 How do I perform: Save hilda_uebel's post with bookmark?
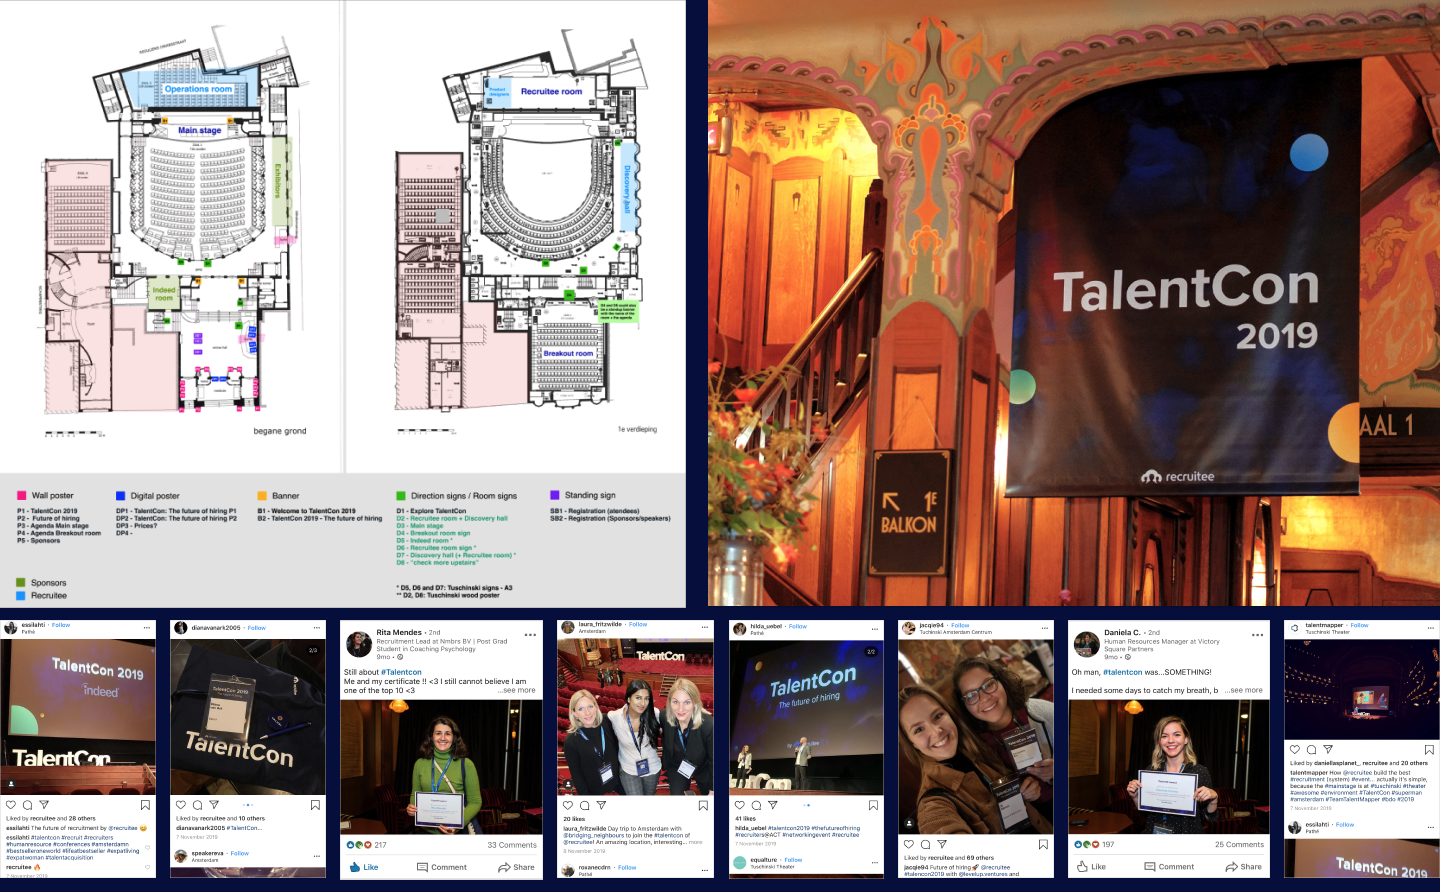pyautogui.click(x=873, y=805)
